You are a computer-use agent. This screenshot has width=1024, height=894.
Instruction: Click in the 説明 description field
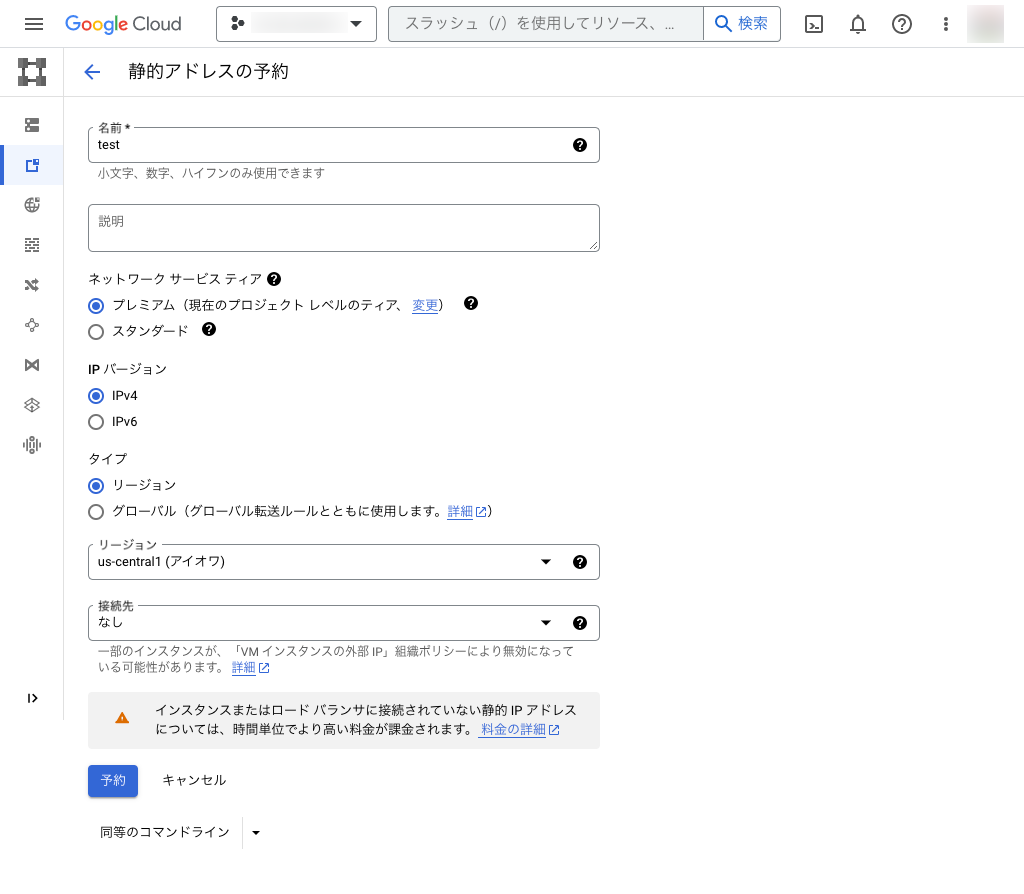(344, 227)
